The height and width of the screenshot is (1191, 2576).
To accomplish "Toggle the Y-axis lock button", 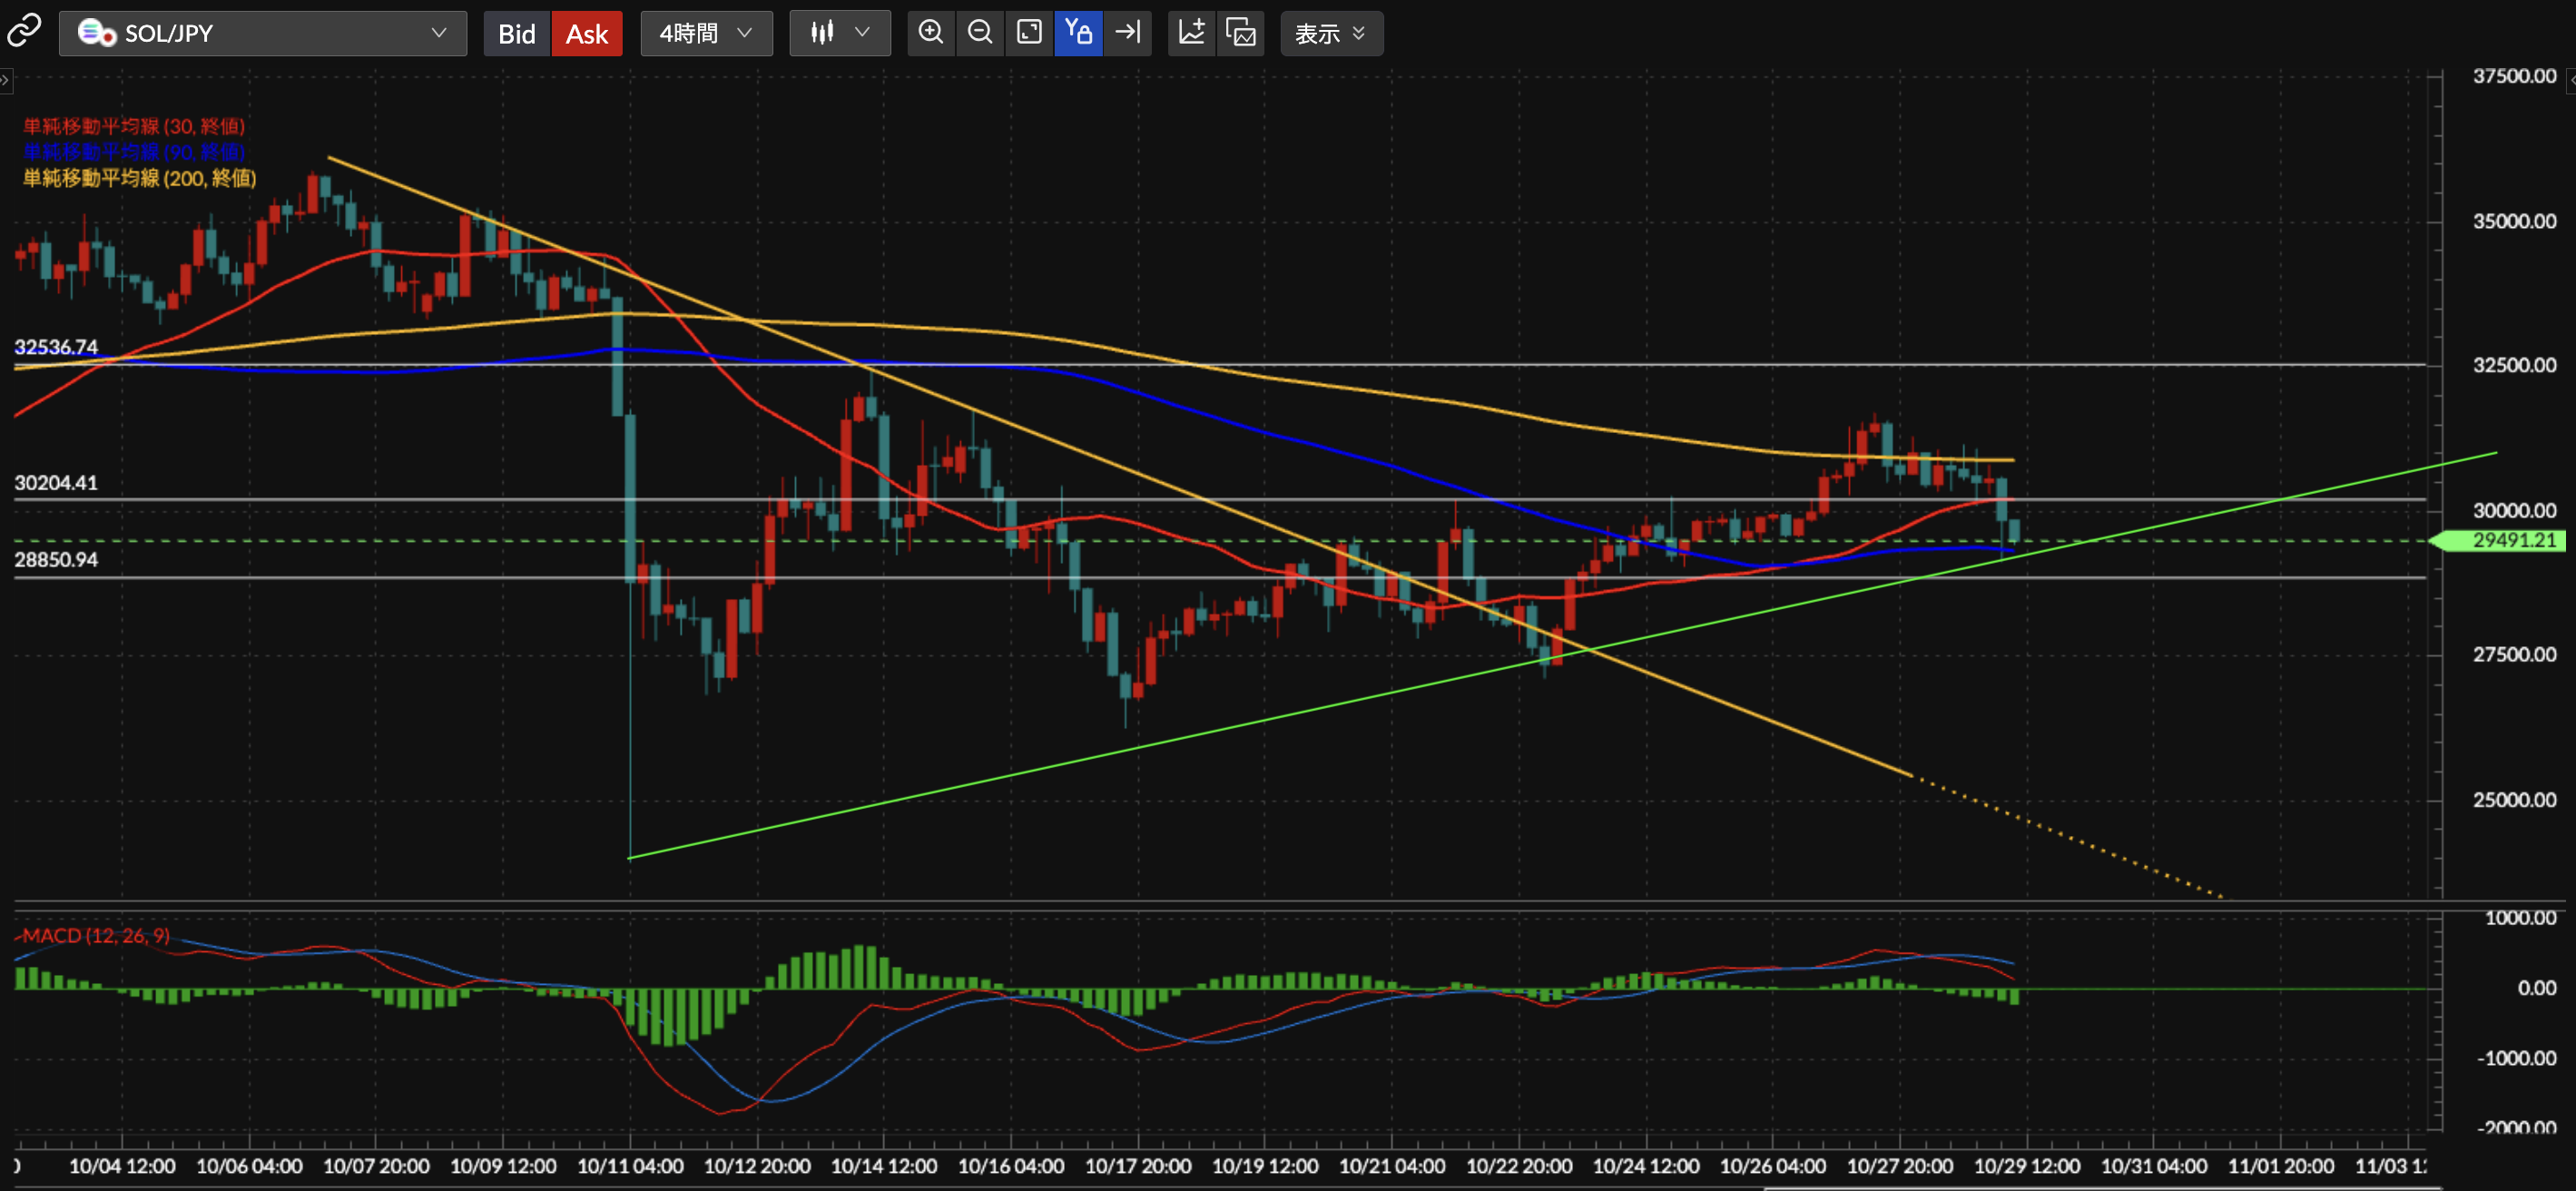I will tap(1078, 33).
